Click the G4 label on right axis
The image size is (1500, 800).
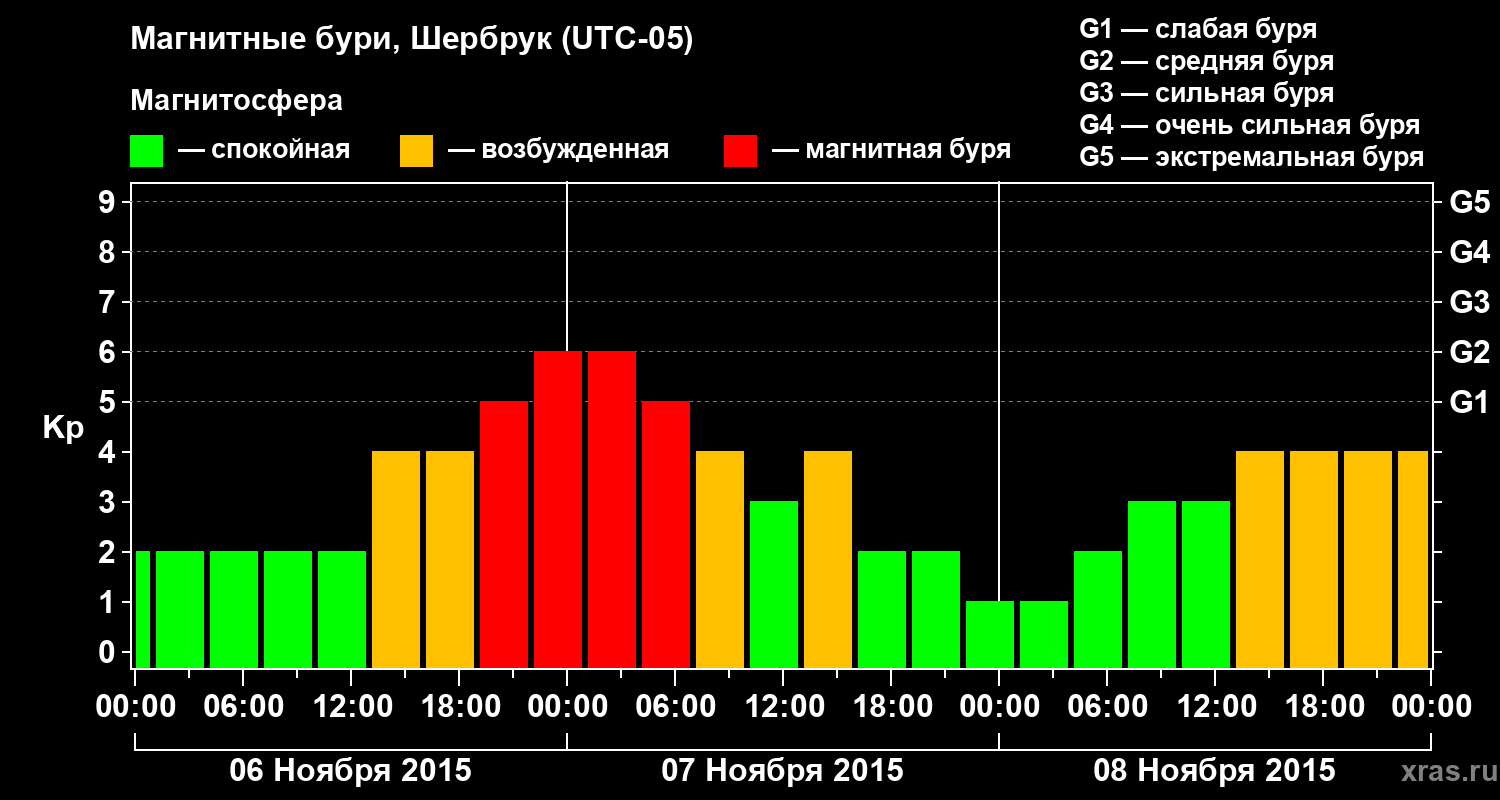[1469, 253]
